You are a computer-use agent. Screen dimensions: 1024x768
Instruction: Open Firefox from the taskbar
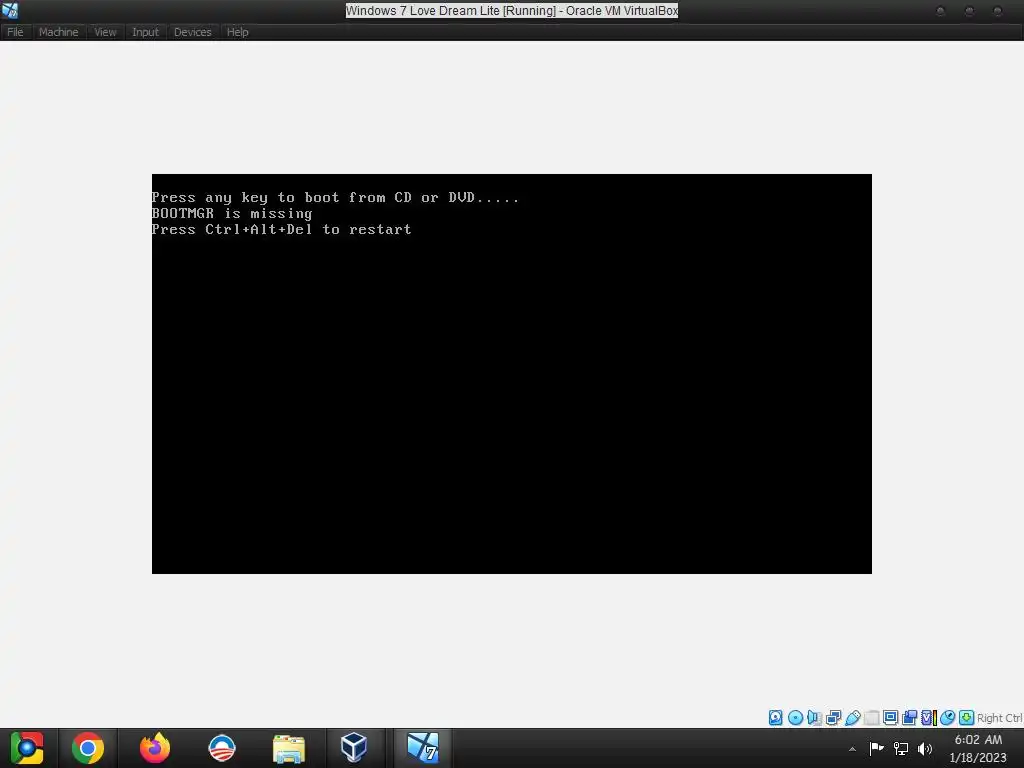coord(155,748)
